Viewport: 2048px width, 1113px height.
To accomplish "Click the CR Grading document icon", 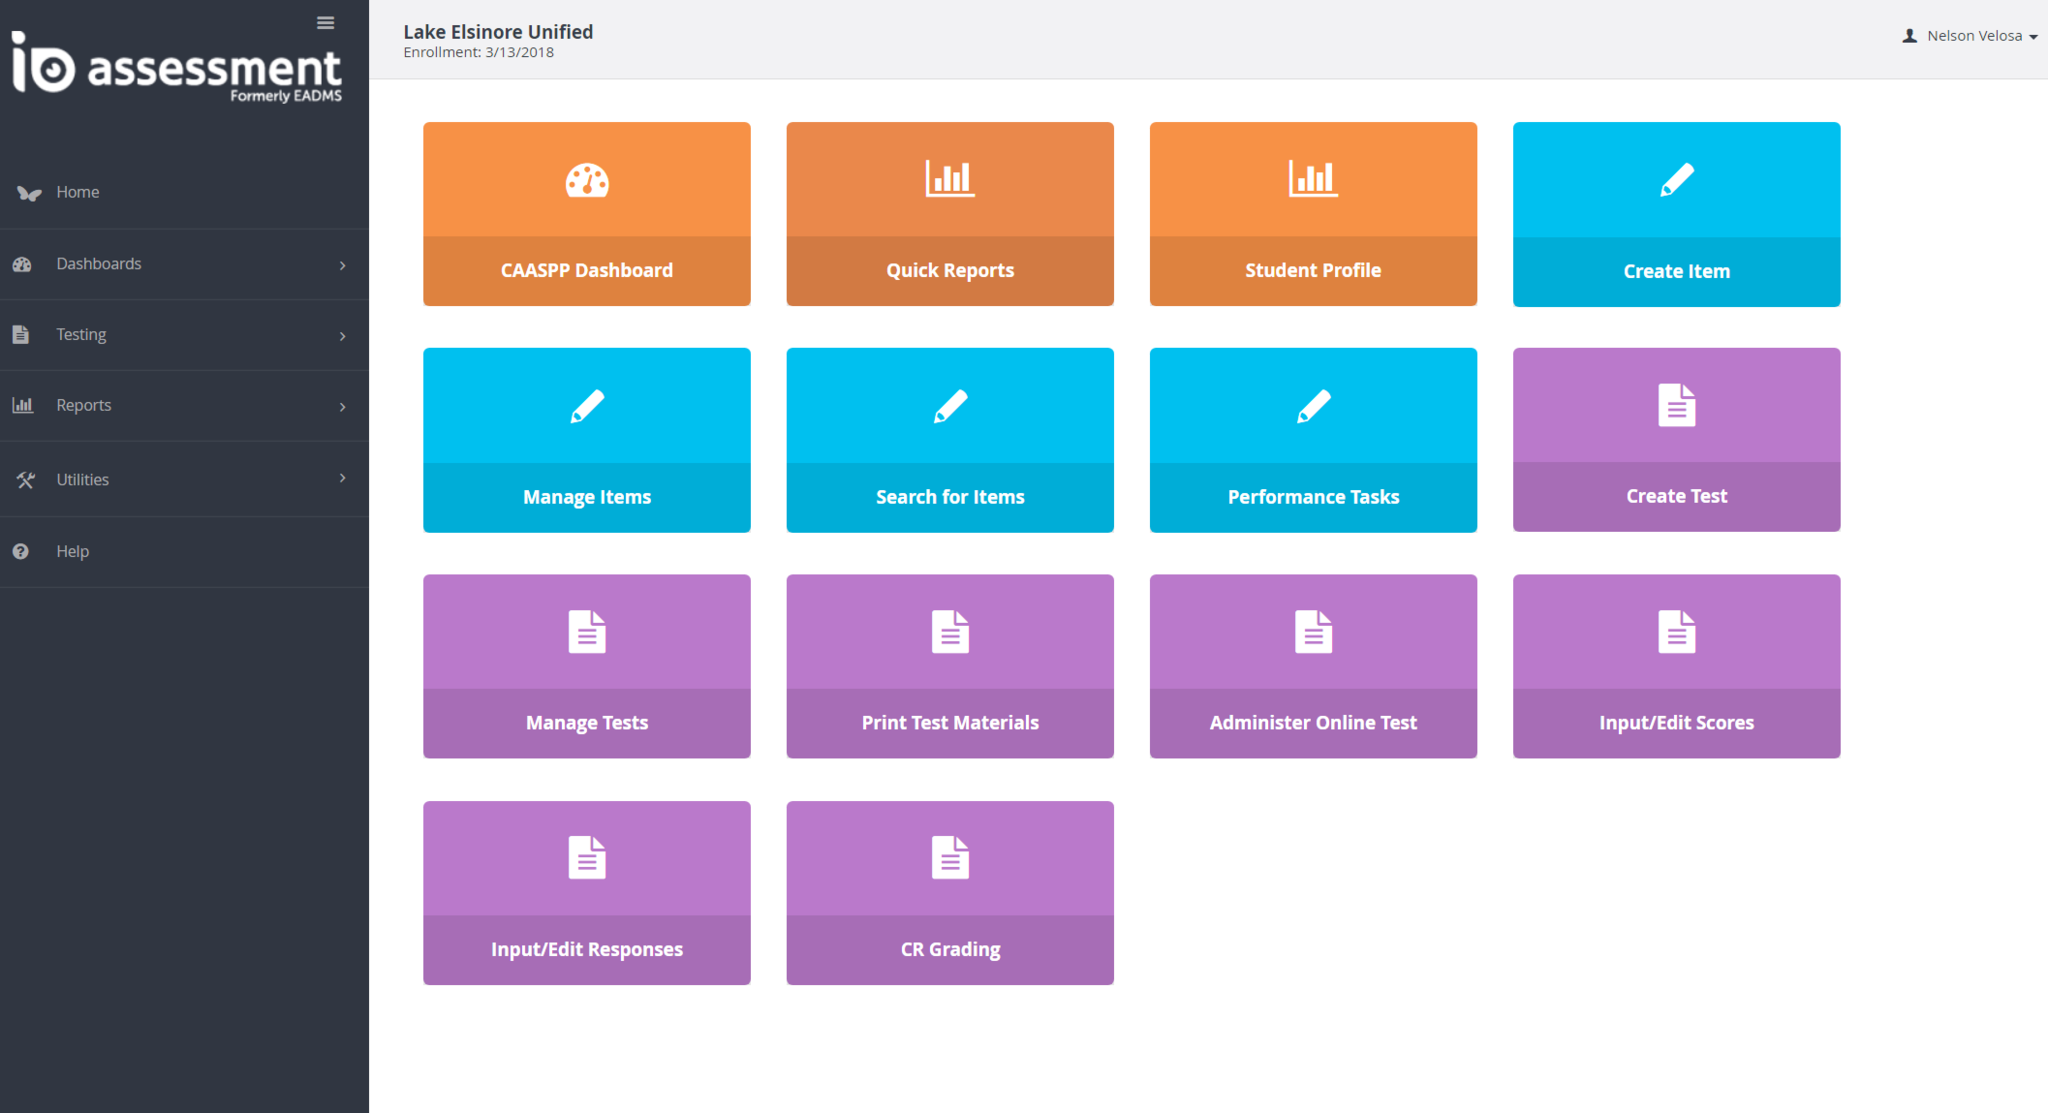I will point(949,858).
